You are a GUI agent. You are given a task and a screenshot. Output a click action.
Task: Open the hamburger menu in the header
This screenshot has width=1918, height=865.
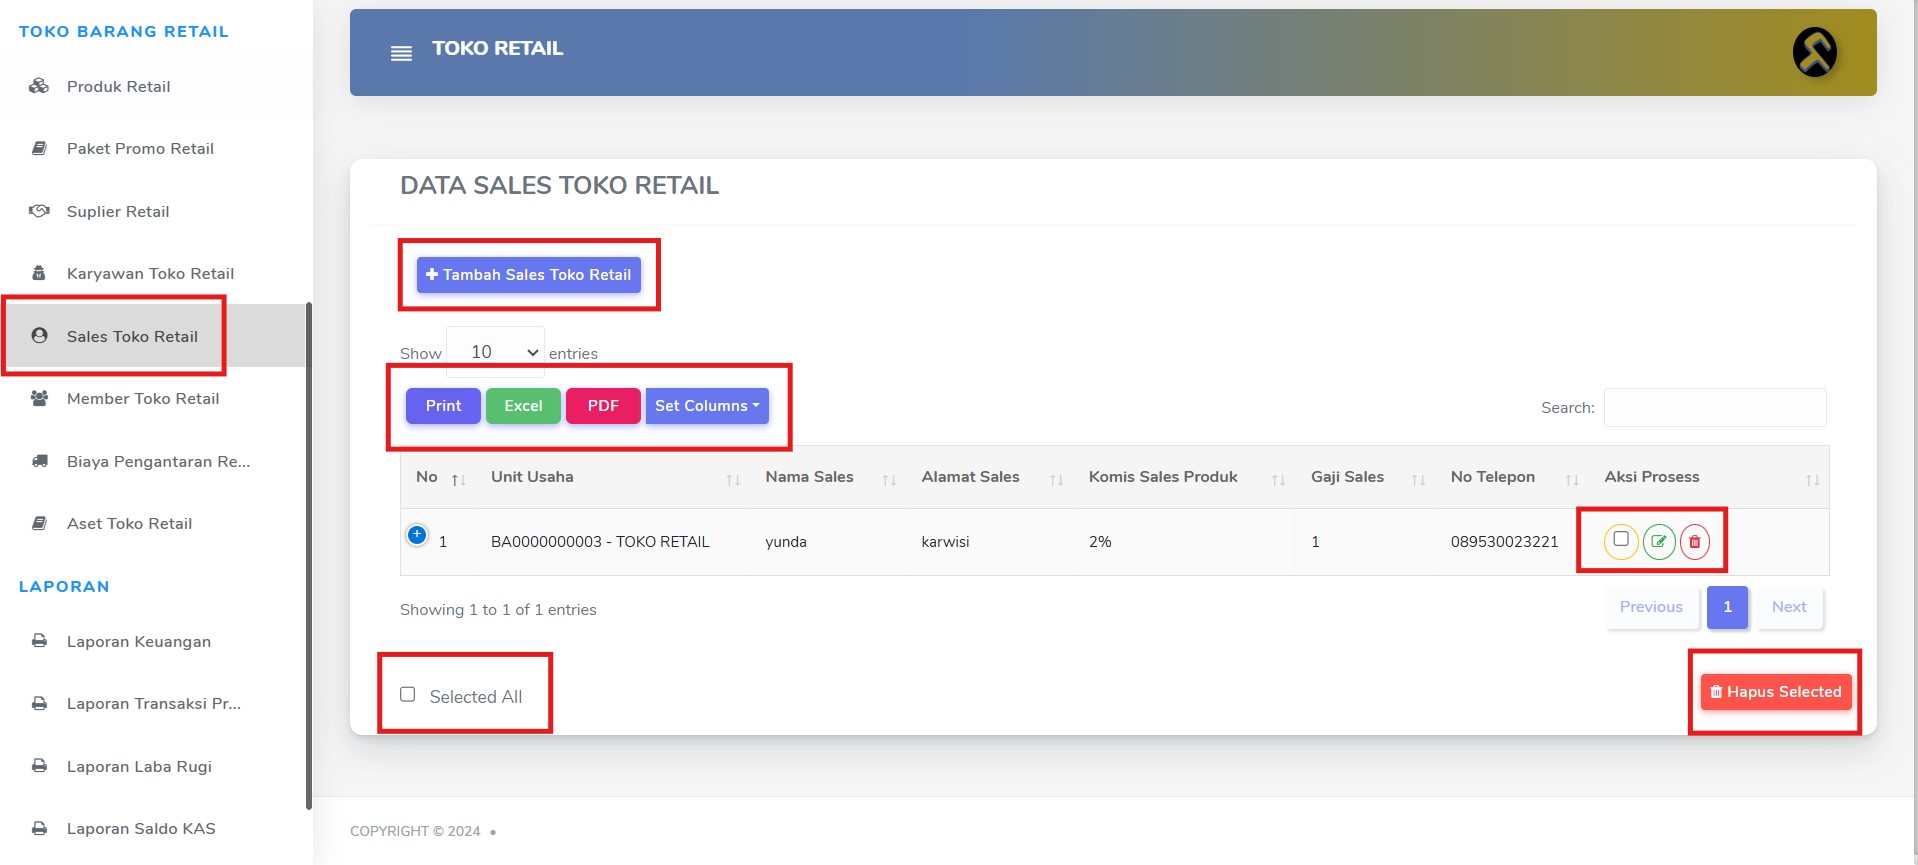click(401, 53)
